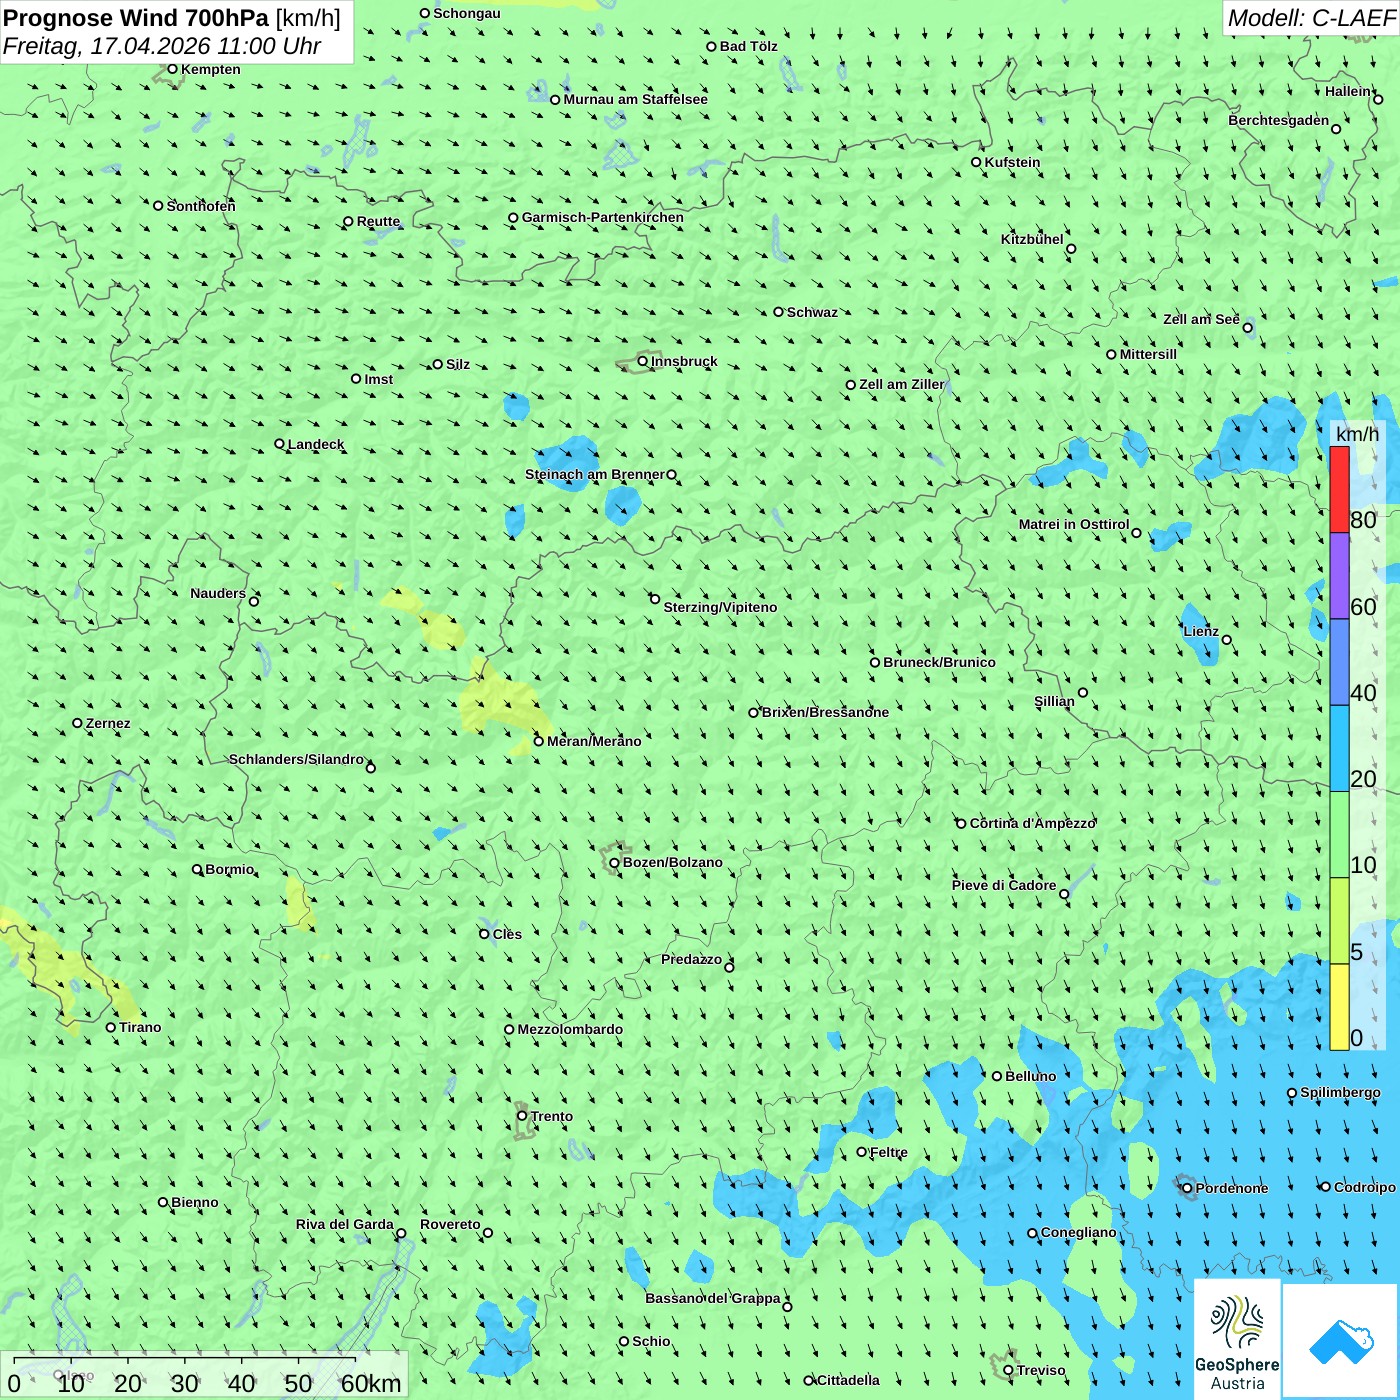The image size is (1400, 1400).
Task: Click the Meran/Merano label
Action: (x=594, y=741)
